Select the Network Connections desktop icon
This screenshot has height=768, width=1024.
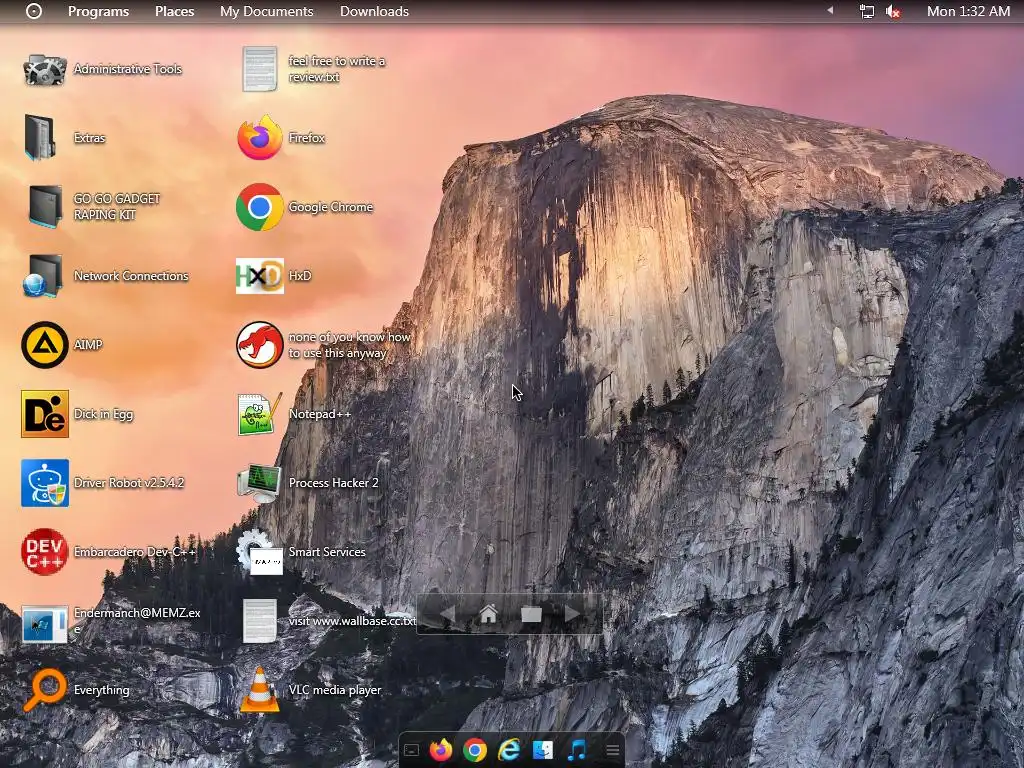click(x=43, y=276)
